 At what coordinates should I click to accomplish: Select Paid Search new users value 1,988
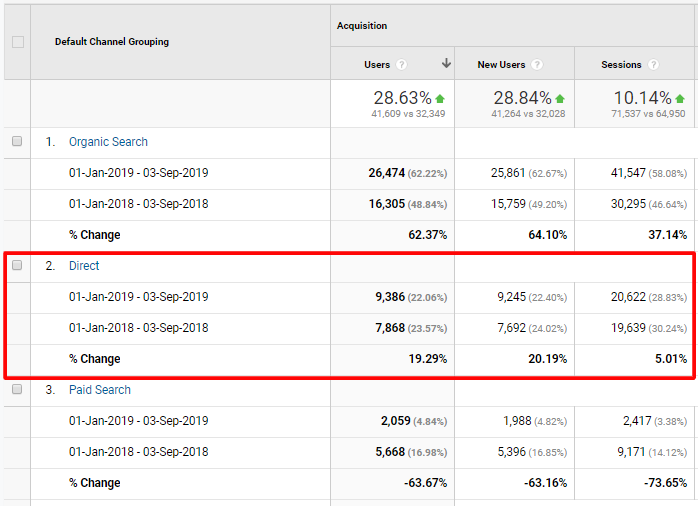tap(517, 421)
